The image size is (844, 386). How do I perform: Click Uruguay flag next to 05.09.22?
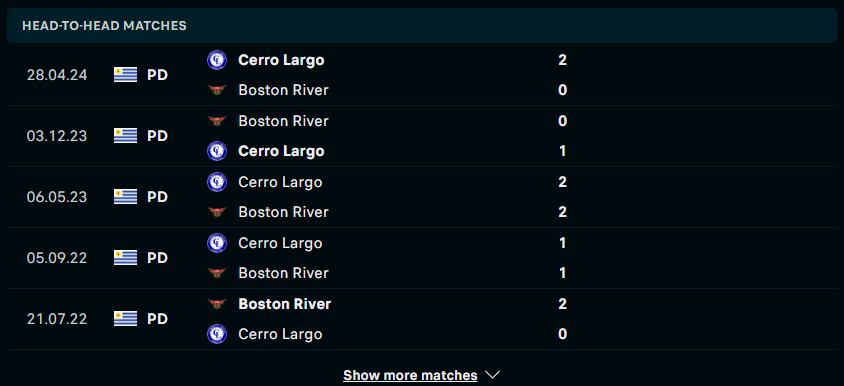(125, 258)
